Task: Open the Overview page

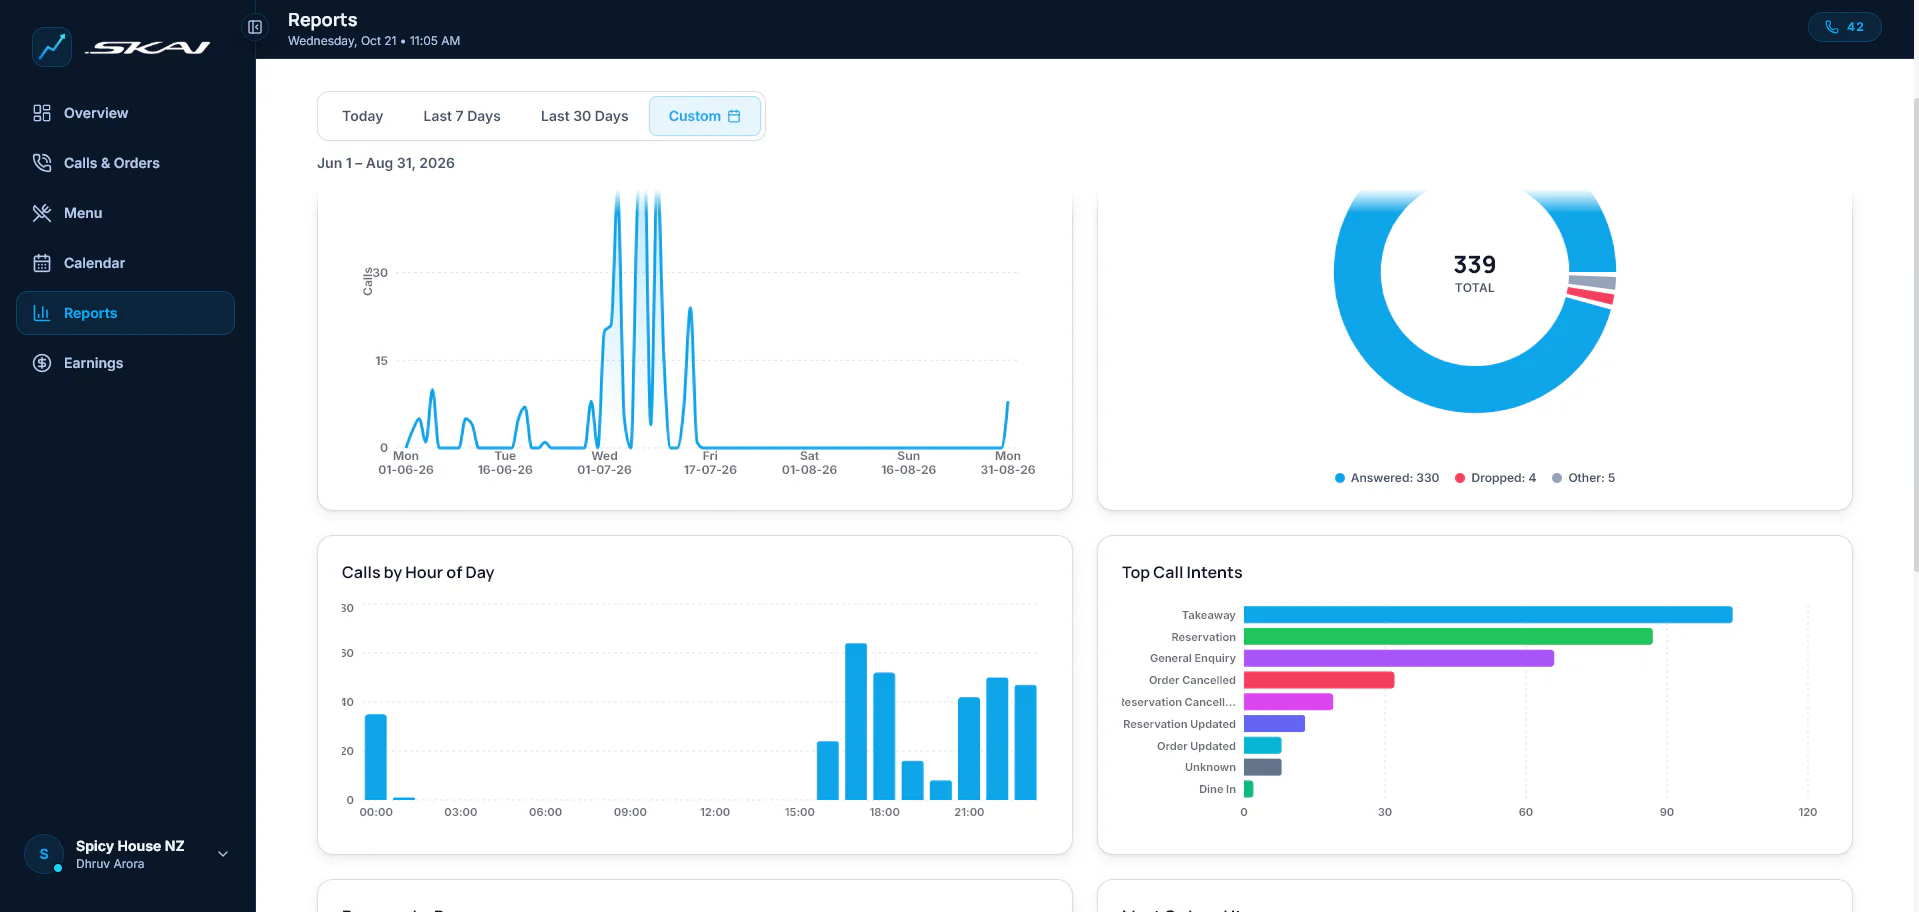Action: pyautogui.click(x=125, y=113)
